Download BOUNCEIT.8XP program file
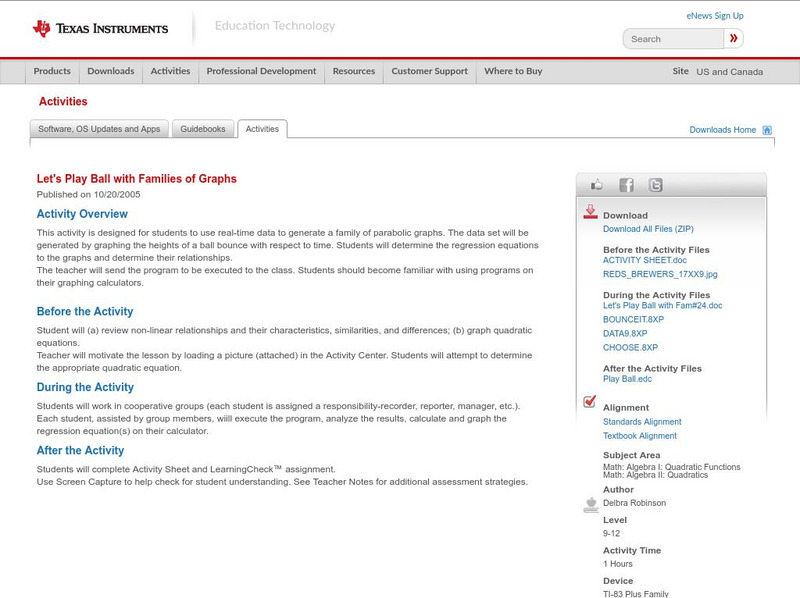This screenshot has height=598, width=800. click(x=633, y=319)
